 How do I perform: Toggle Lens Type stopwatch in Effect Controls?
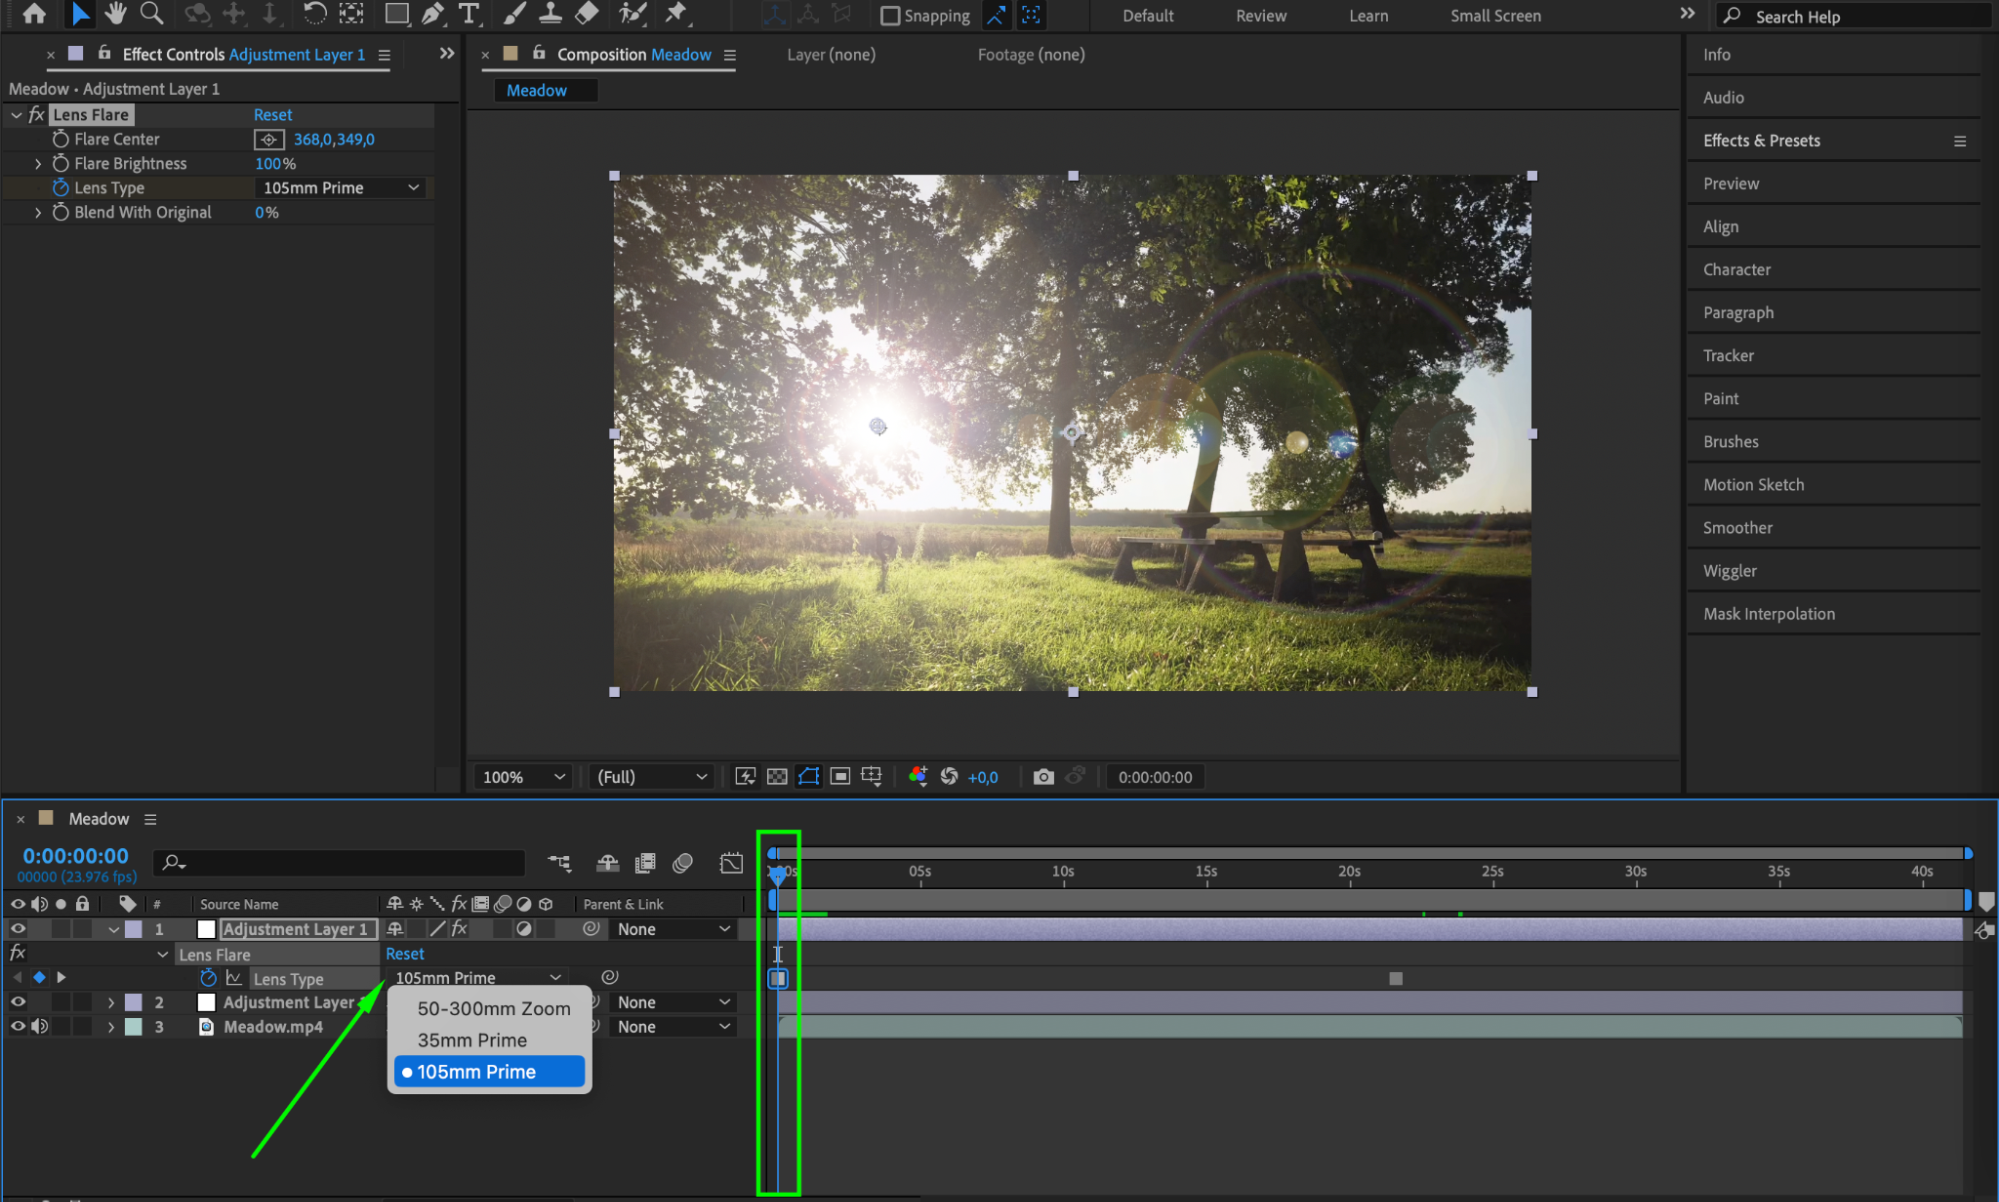point(61,188)
